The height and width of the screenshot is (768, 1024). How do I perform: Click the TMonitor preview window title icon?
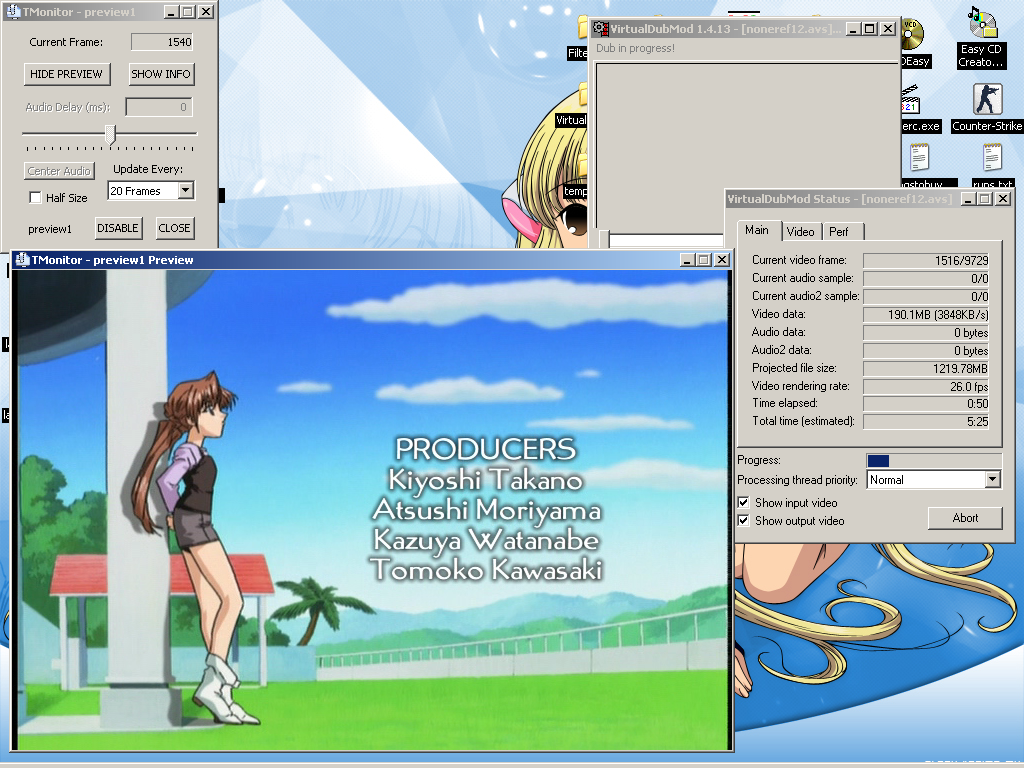point(22,259)
